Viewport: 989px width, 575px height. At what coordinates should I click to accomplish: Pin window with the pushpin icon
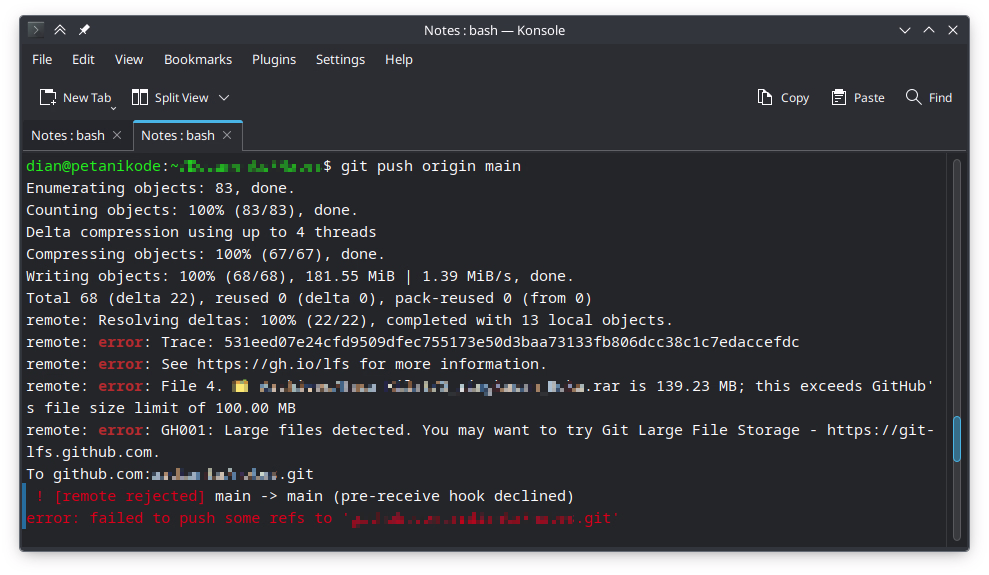(x=84, y=30)
